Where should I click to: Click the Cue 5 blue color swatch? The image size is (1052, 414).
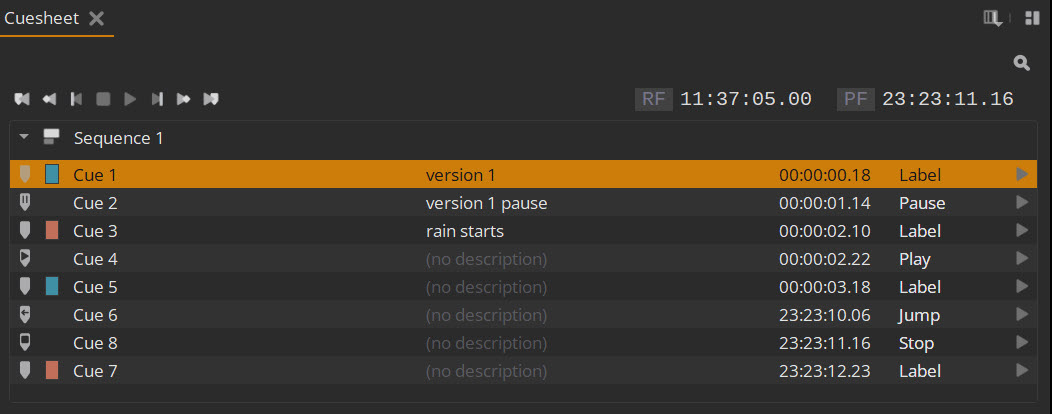(x=52, y=287)
